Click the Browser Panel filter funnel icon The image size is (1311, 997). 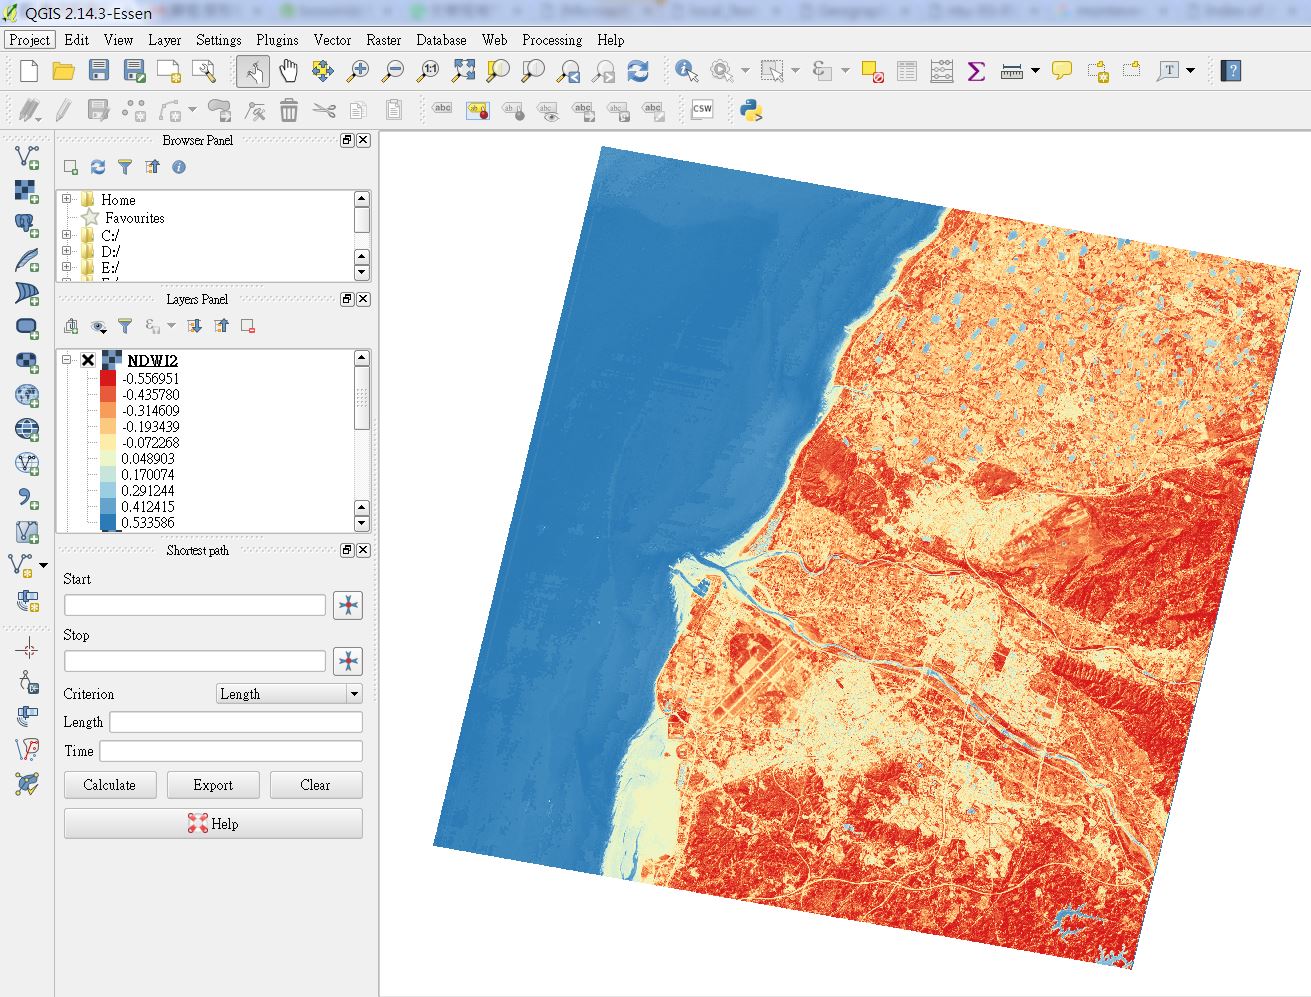tap(124, 167)
